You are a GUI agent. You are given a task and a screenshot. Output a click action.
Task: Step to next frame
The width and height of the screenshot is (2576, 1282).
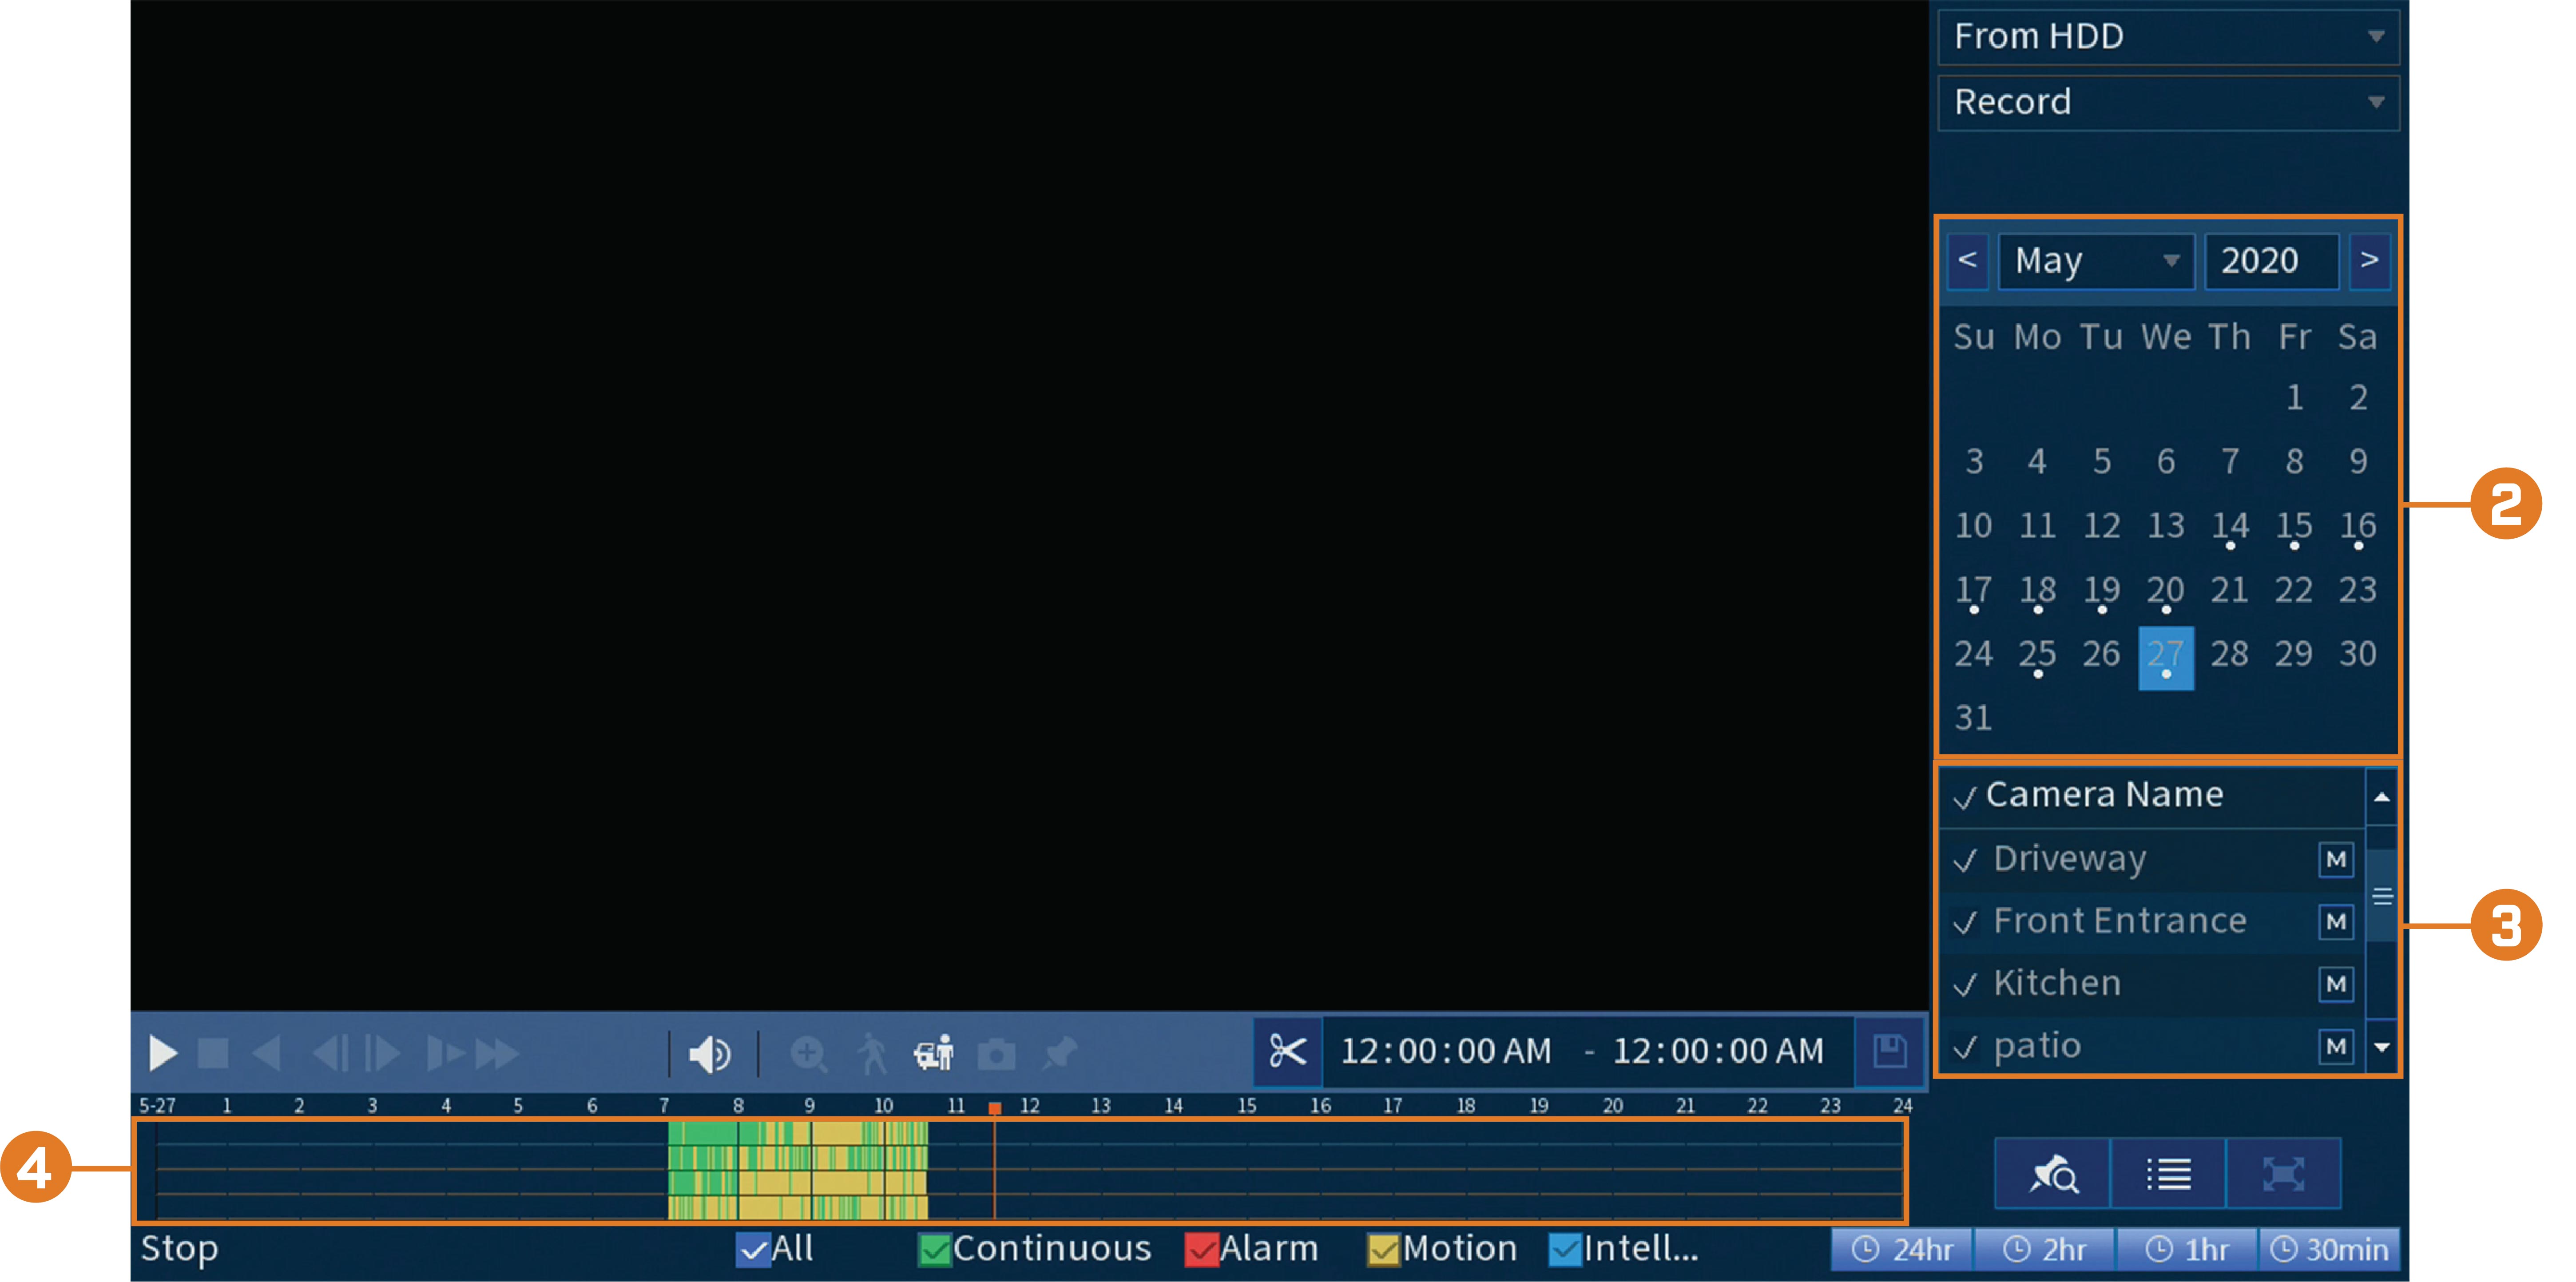click(x=382, y=1053)
